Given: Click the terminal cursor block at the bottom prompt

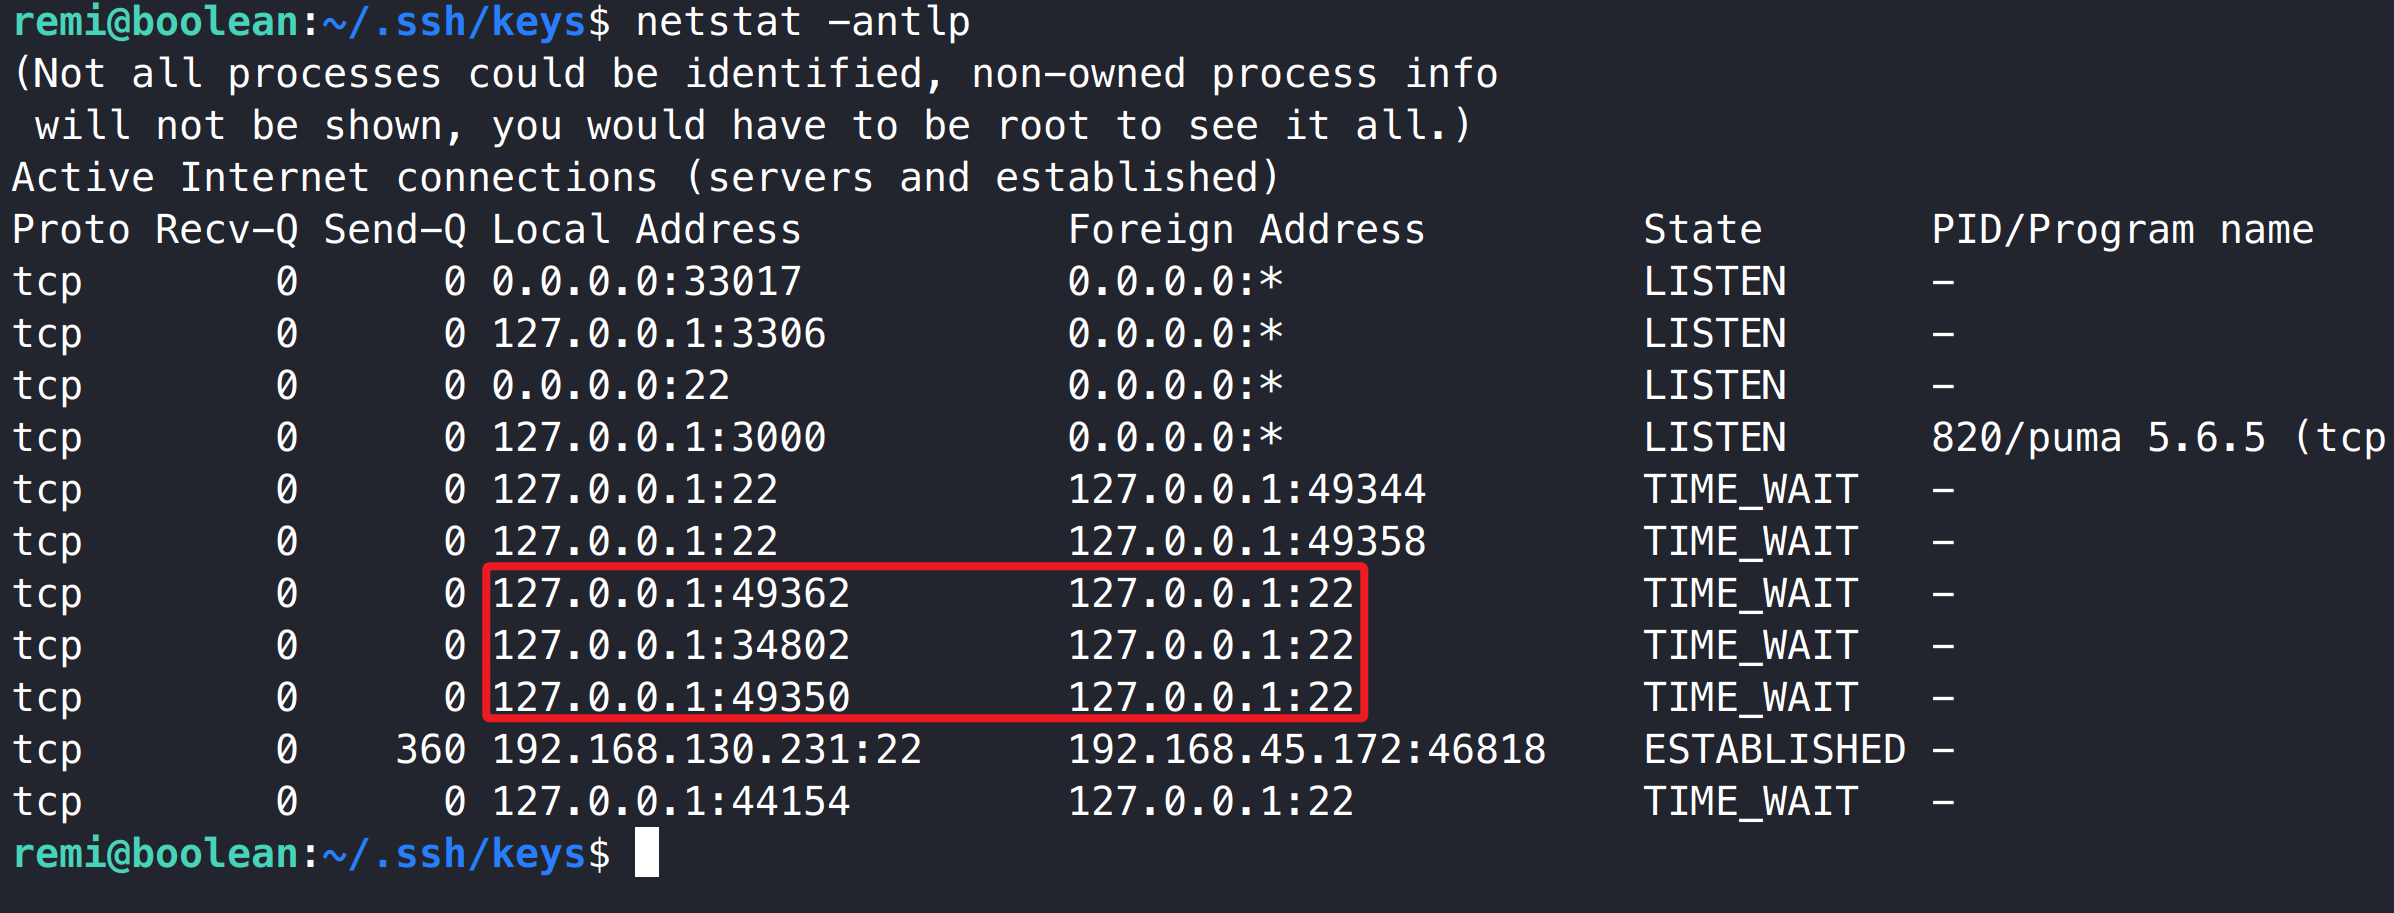Looking at the screenshot, I should coord(647,853).
